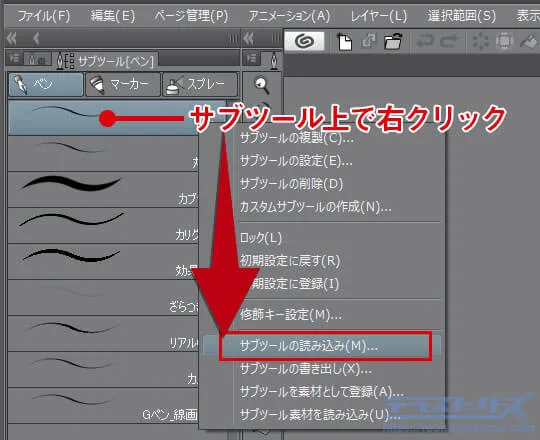Click the CLIP STUDIO spiral icon
This screenshot has width=540, height=440.
click(304, 41)
